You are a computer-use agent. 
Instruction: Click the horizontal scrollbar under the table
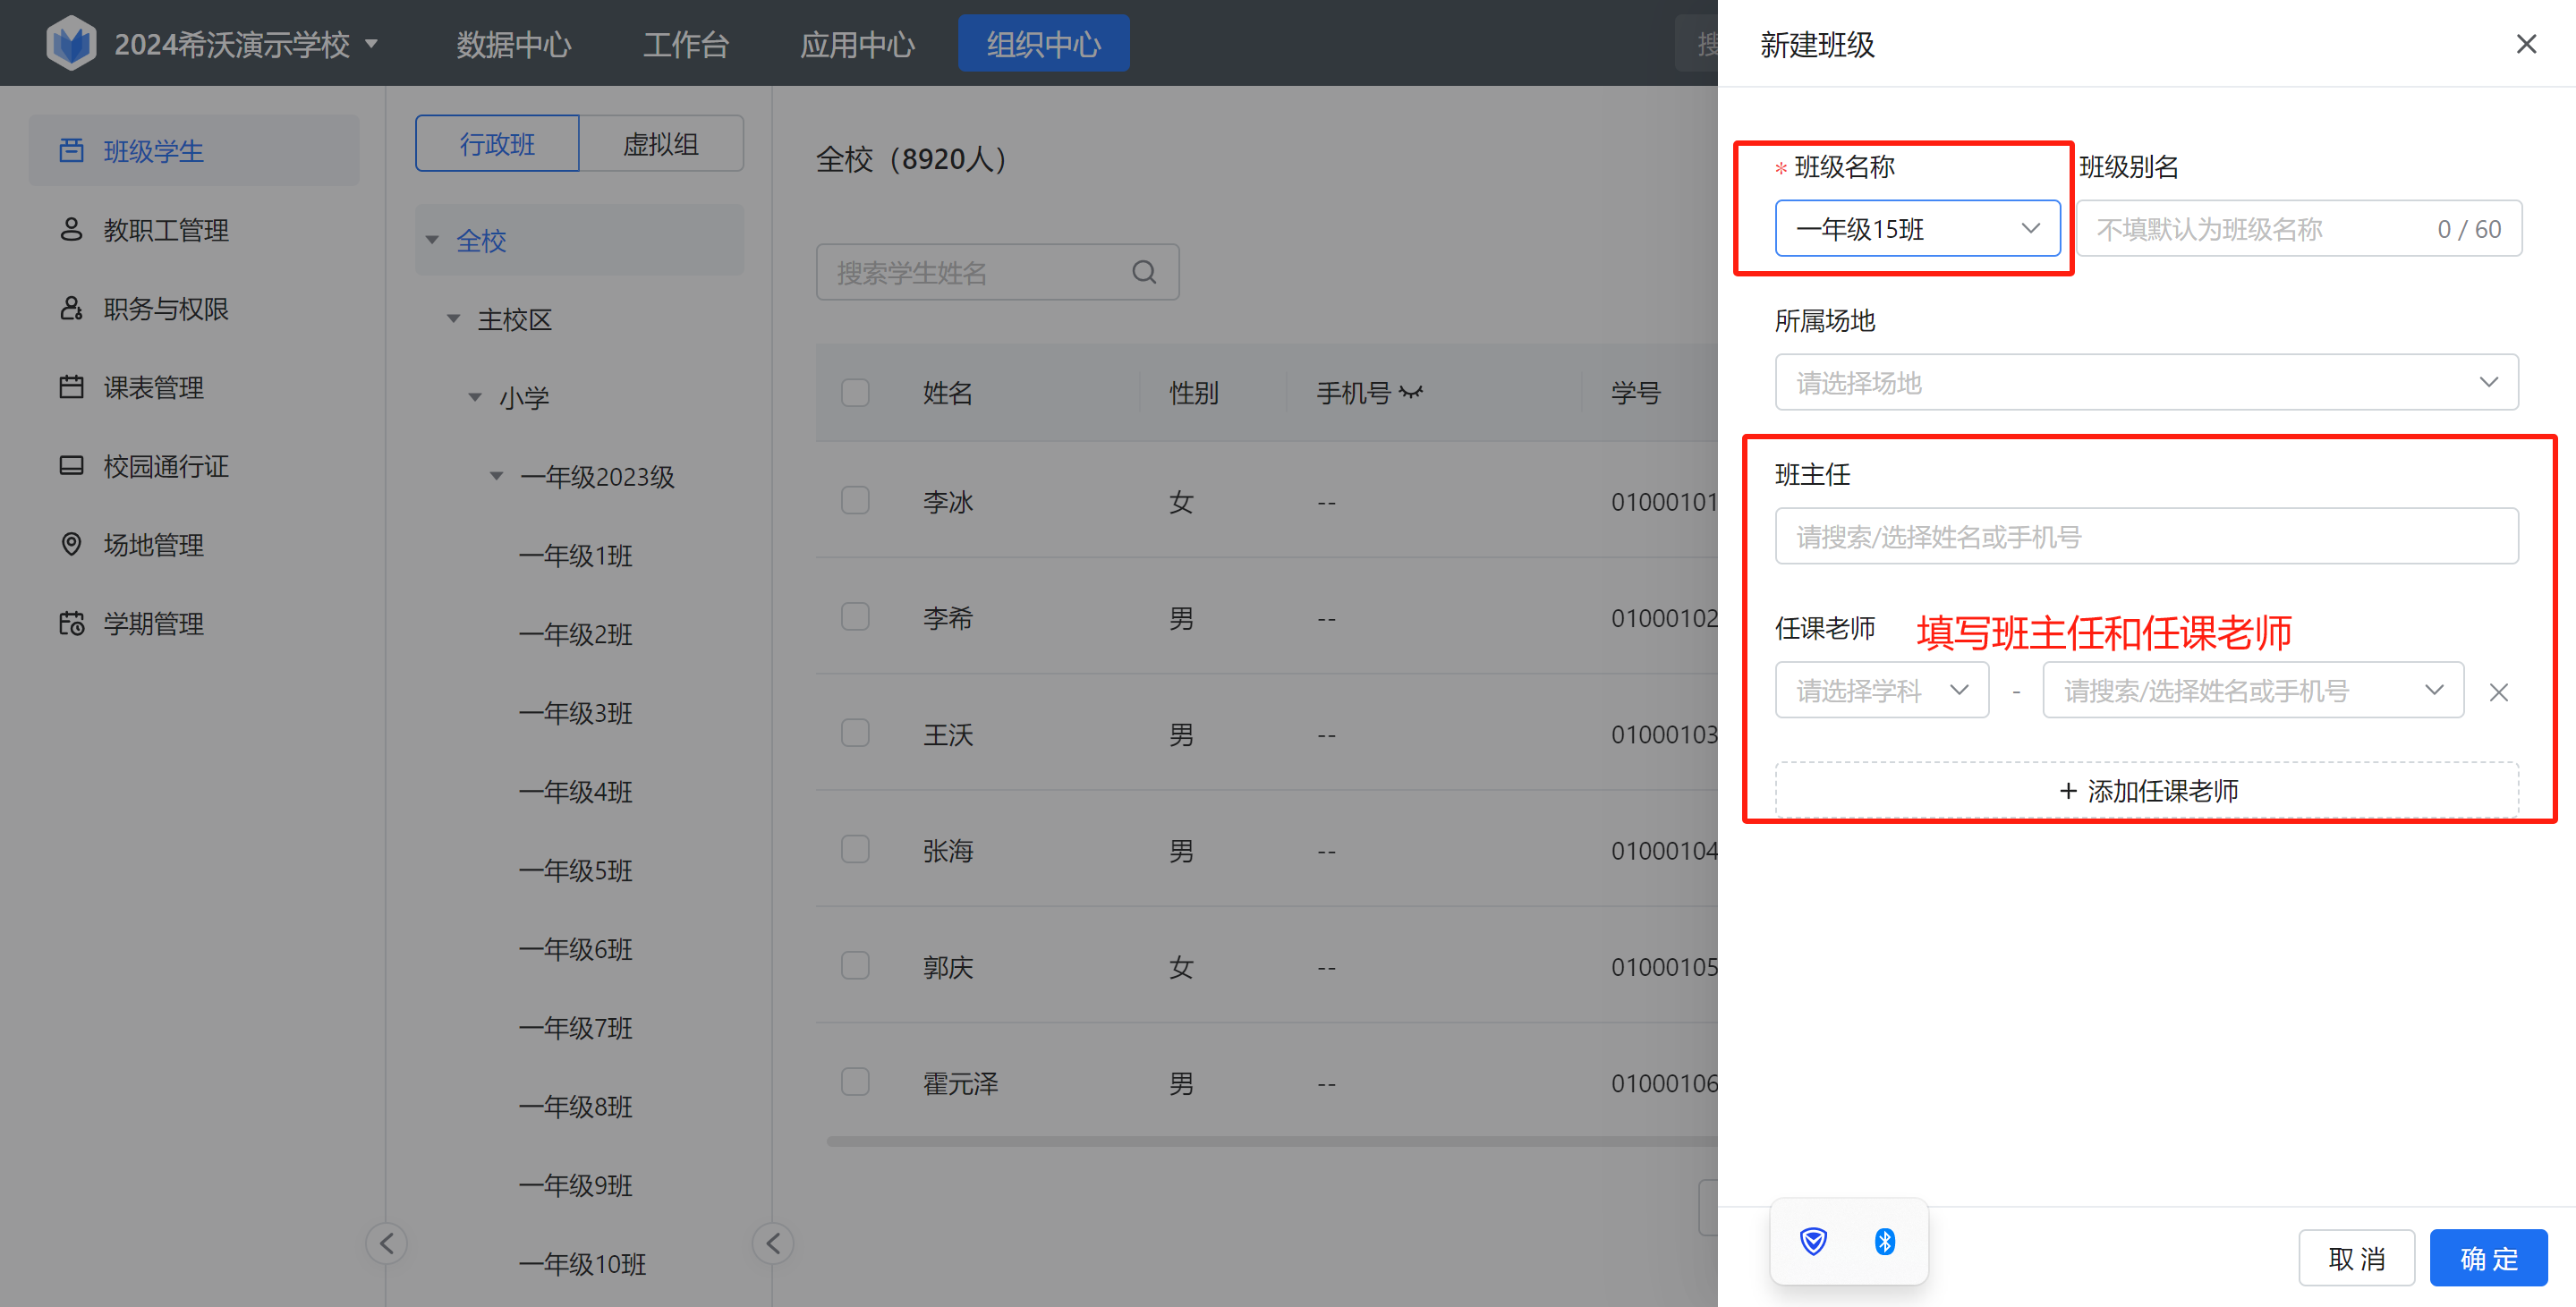1272,1141
